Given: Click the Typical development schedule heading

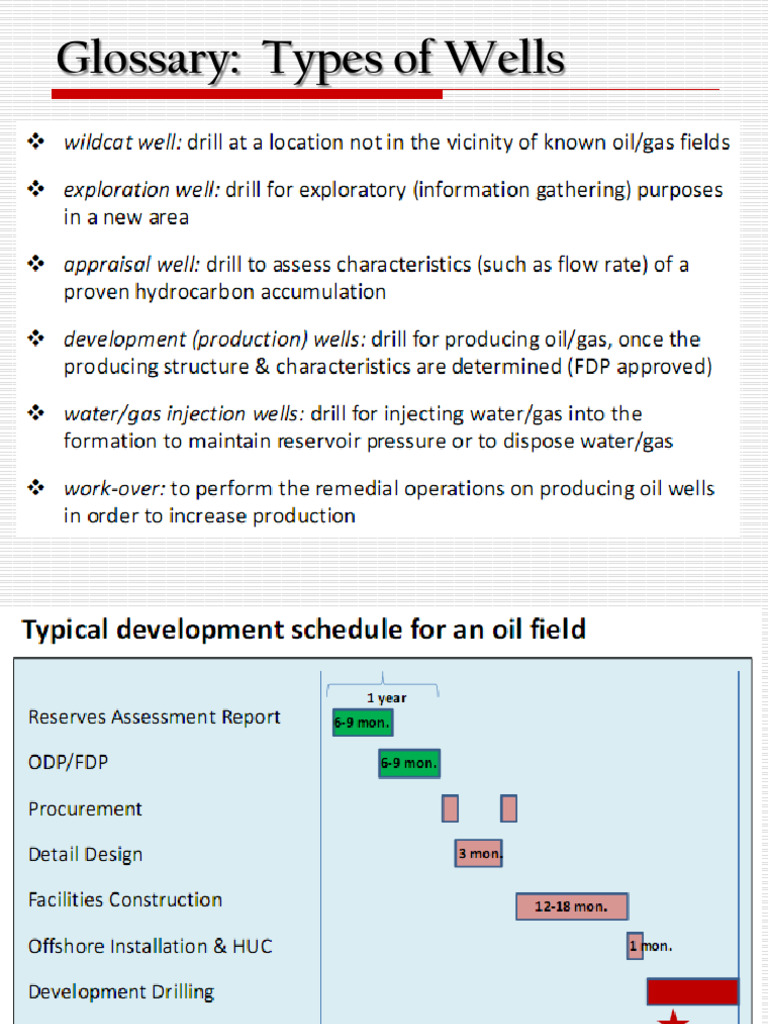Looking at the screenshot, I should [x=304, y=630].
